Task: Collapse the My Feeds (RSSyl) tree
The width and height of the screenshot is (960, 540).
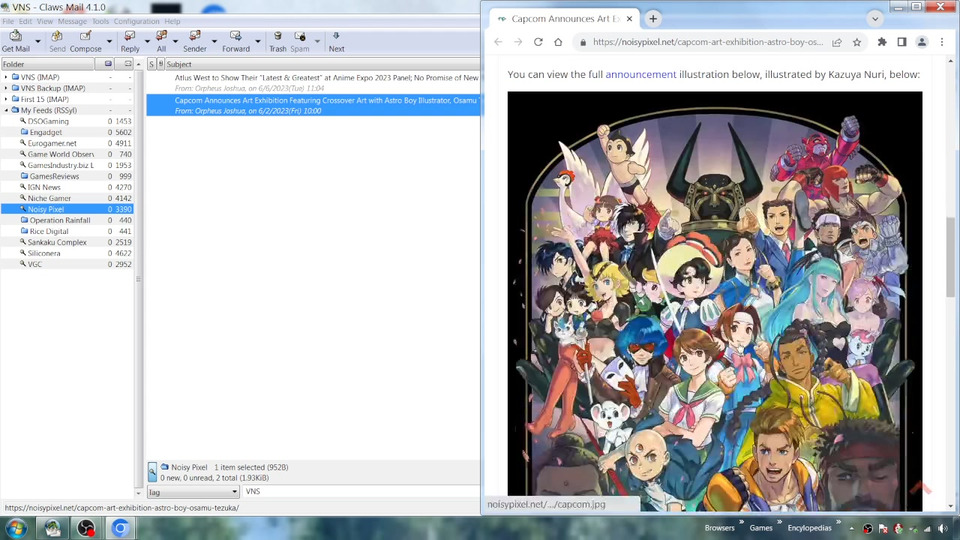Action: [6, 110]
